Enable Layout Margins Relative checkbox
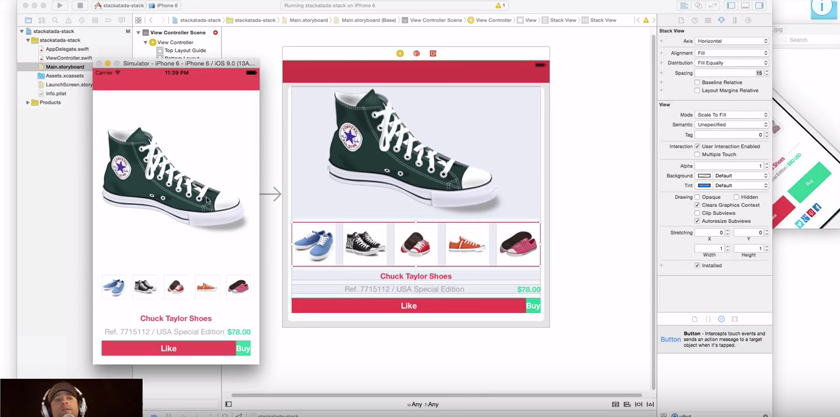The height and width of the screenshot is (417, 840). coord(697,91)
